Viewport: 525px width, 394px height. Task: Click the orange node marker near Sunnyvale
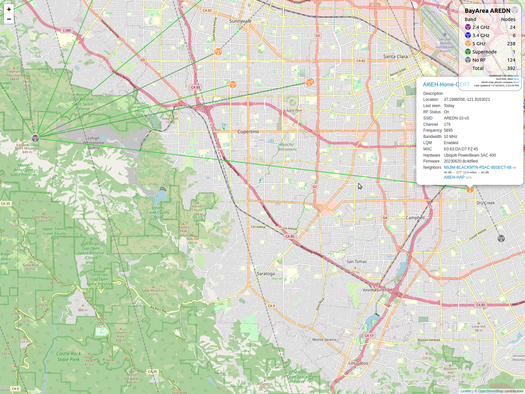pos(218,52)
